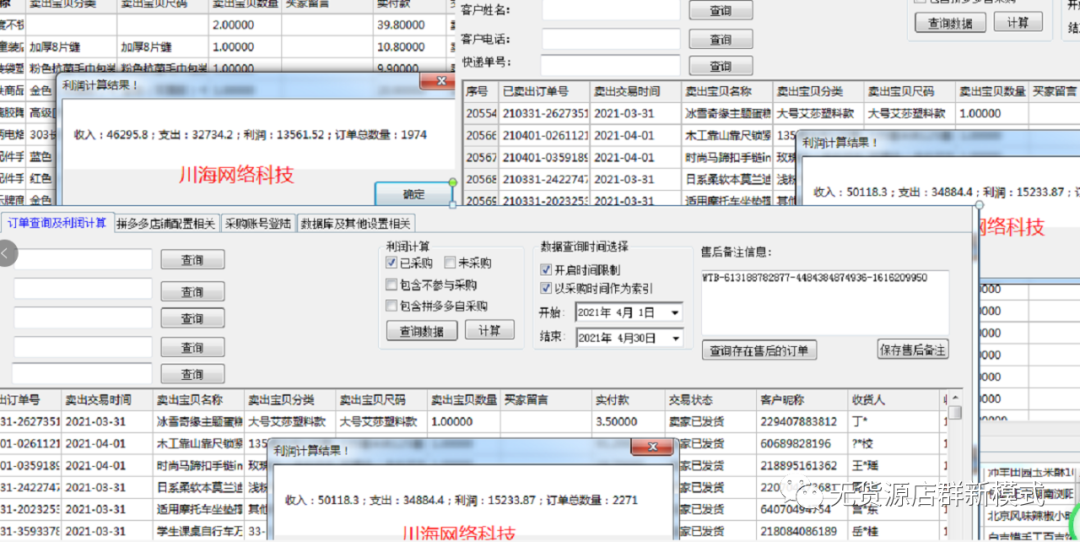Click the gray back arrow circle icon

(6, 253)
